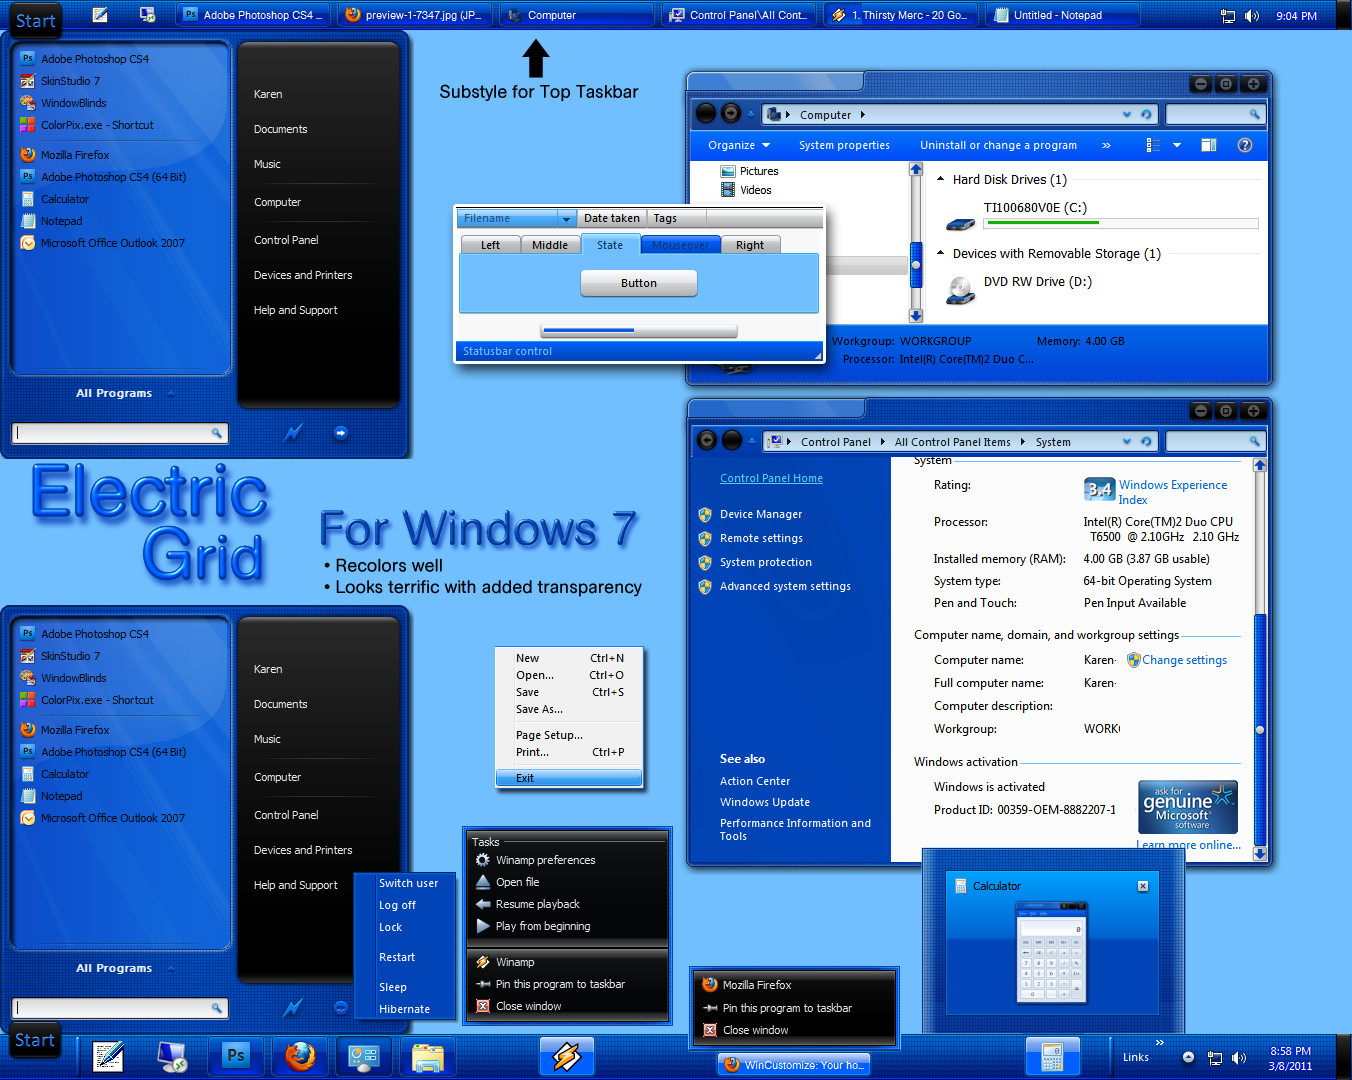The width and height of the screenshot is (1352, 1080).
Task: Click the Calculator window thumbnail preview
Action: click(1051, 951)
